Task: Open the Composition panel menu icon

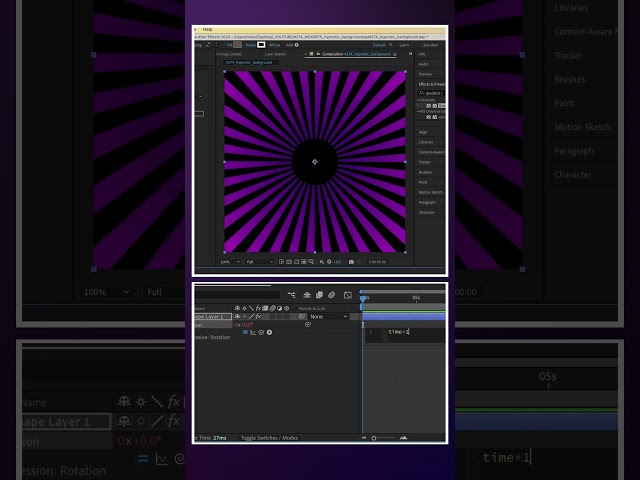Action: tap(394, 54)
